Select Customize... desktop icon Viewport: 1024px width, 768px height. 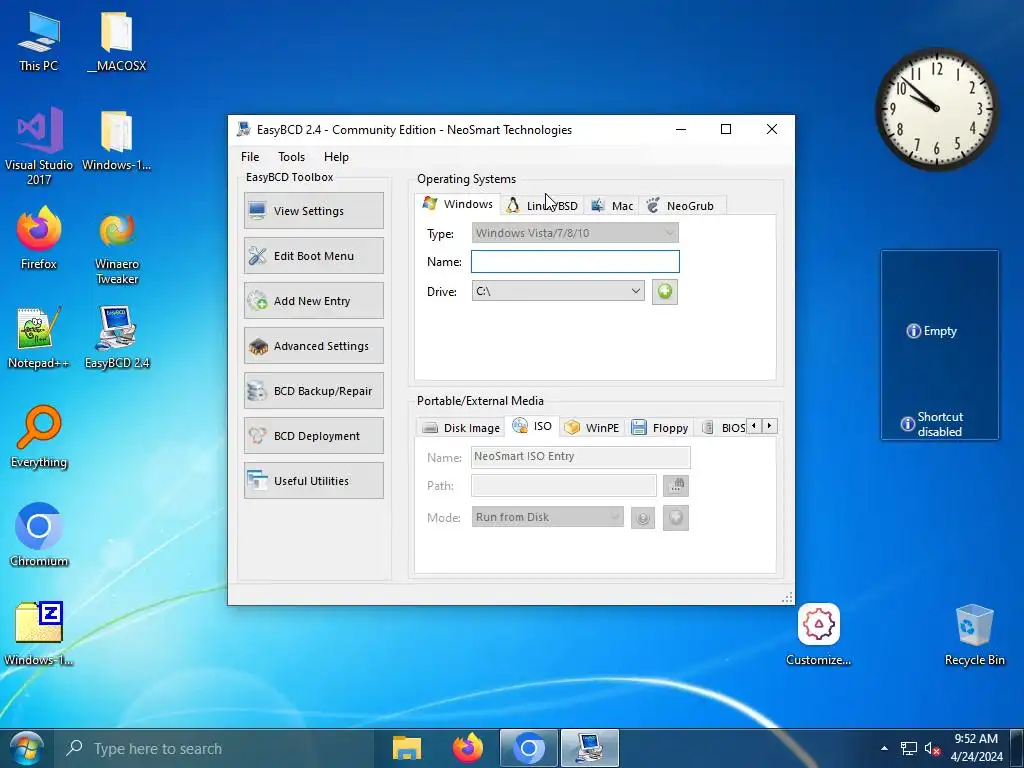pos(818,634)
